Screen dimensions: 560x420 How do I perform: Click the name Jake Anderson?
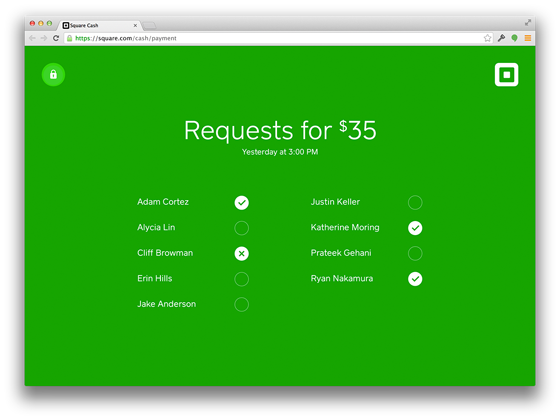point(166,304)
